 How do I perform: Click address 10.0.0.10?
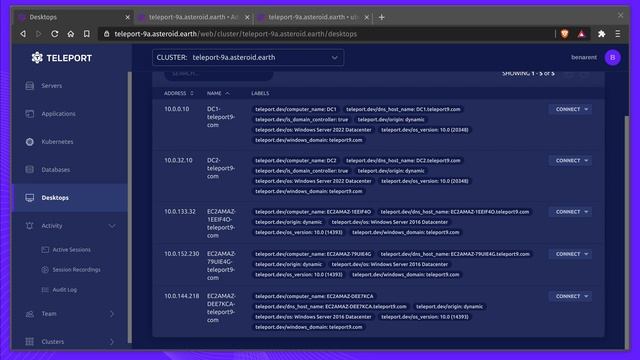click(176, 109)
